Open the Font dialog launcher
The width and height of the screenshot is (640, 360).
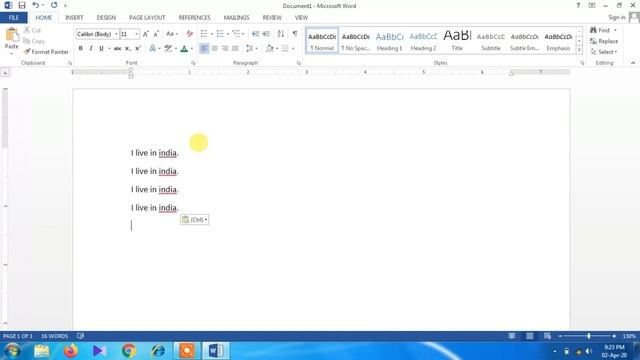coord(193,63)
